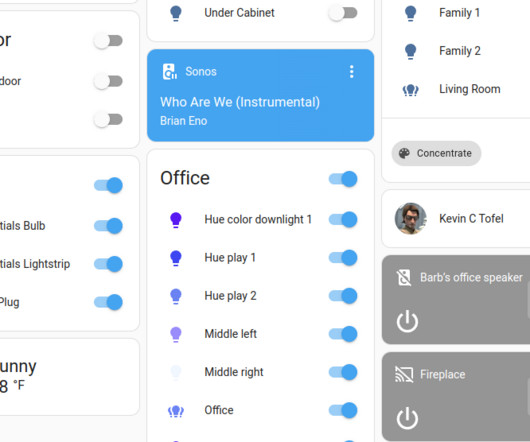Click the Middle right bulb icon
The height and width of the screenshot is (442, 530).
(x=176, y=372)
